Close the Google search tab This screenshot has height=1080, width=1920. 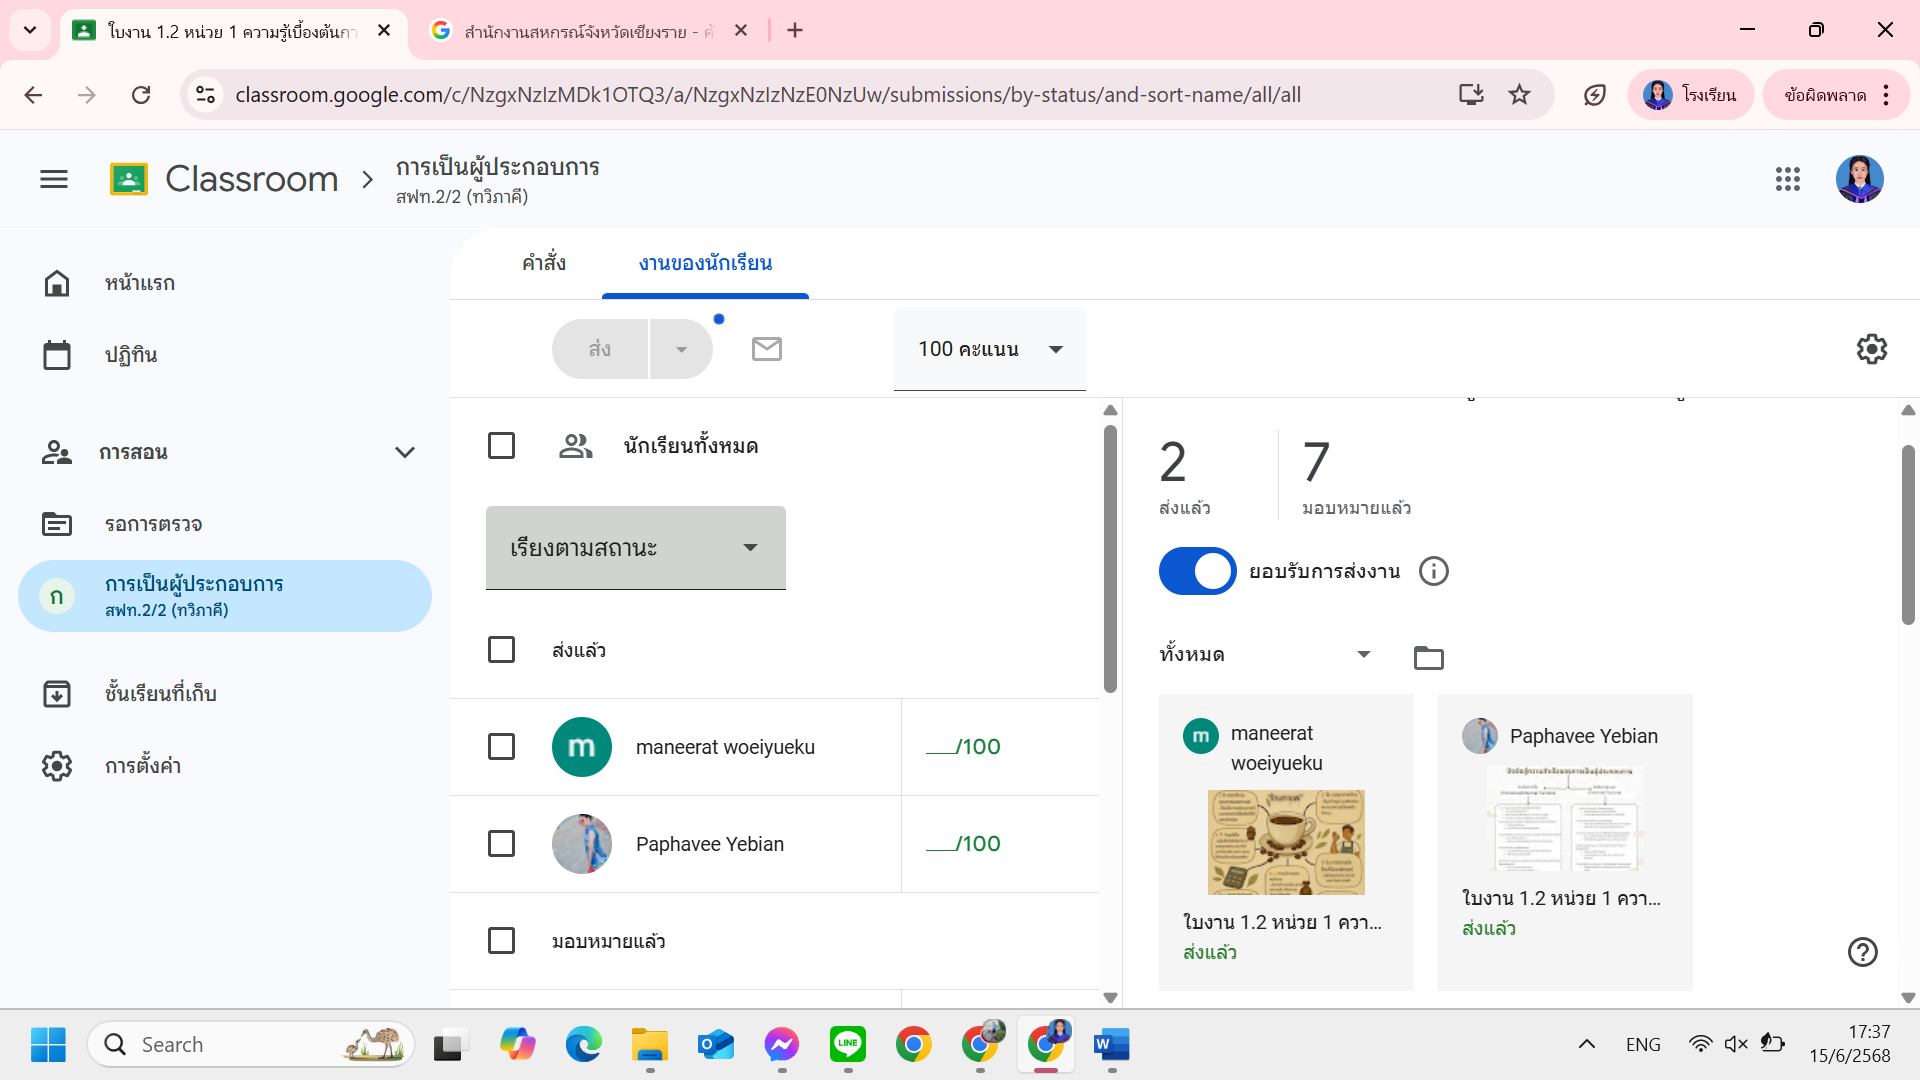[741, 30]
